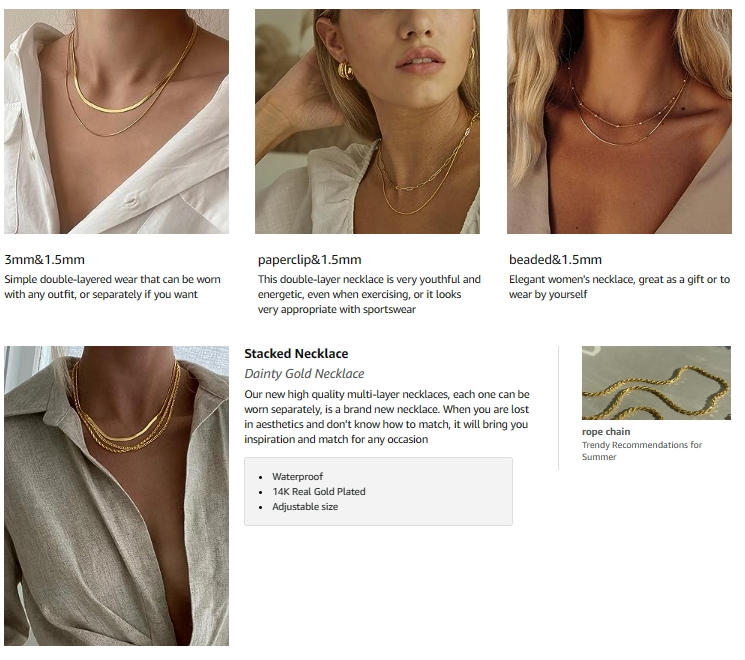Click the 3mm&1.5mm heading
This screenshot has width=745, height=660.
[45, 259]
